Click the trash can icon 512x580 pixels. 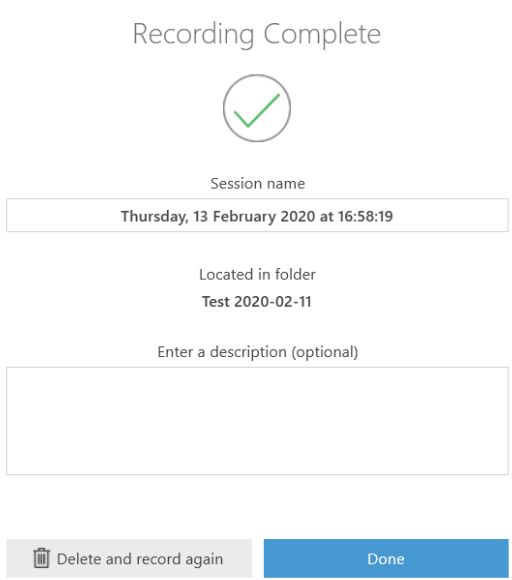[x=41, y=558]
